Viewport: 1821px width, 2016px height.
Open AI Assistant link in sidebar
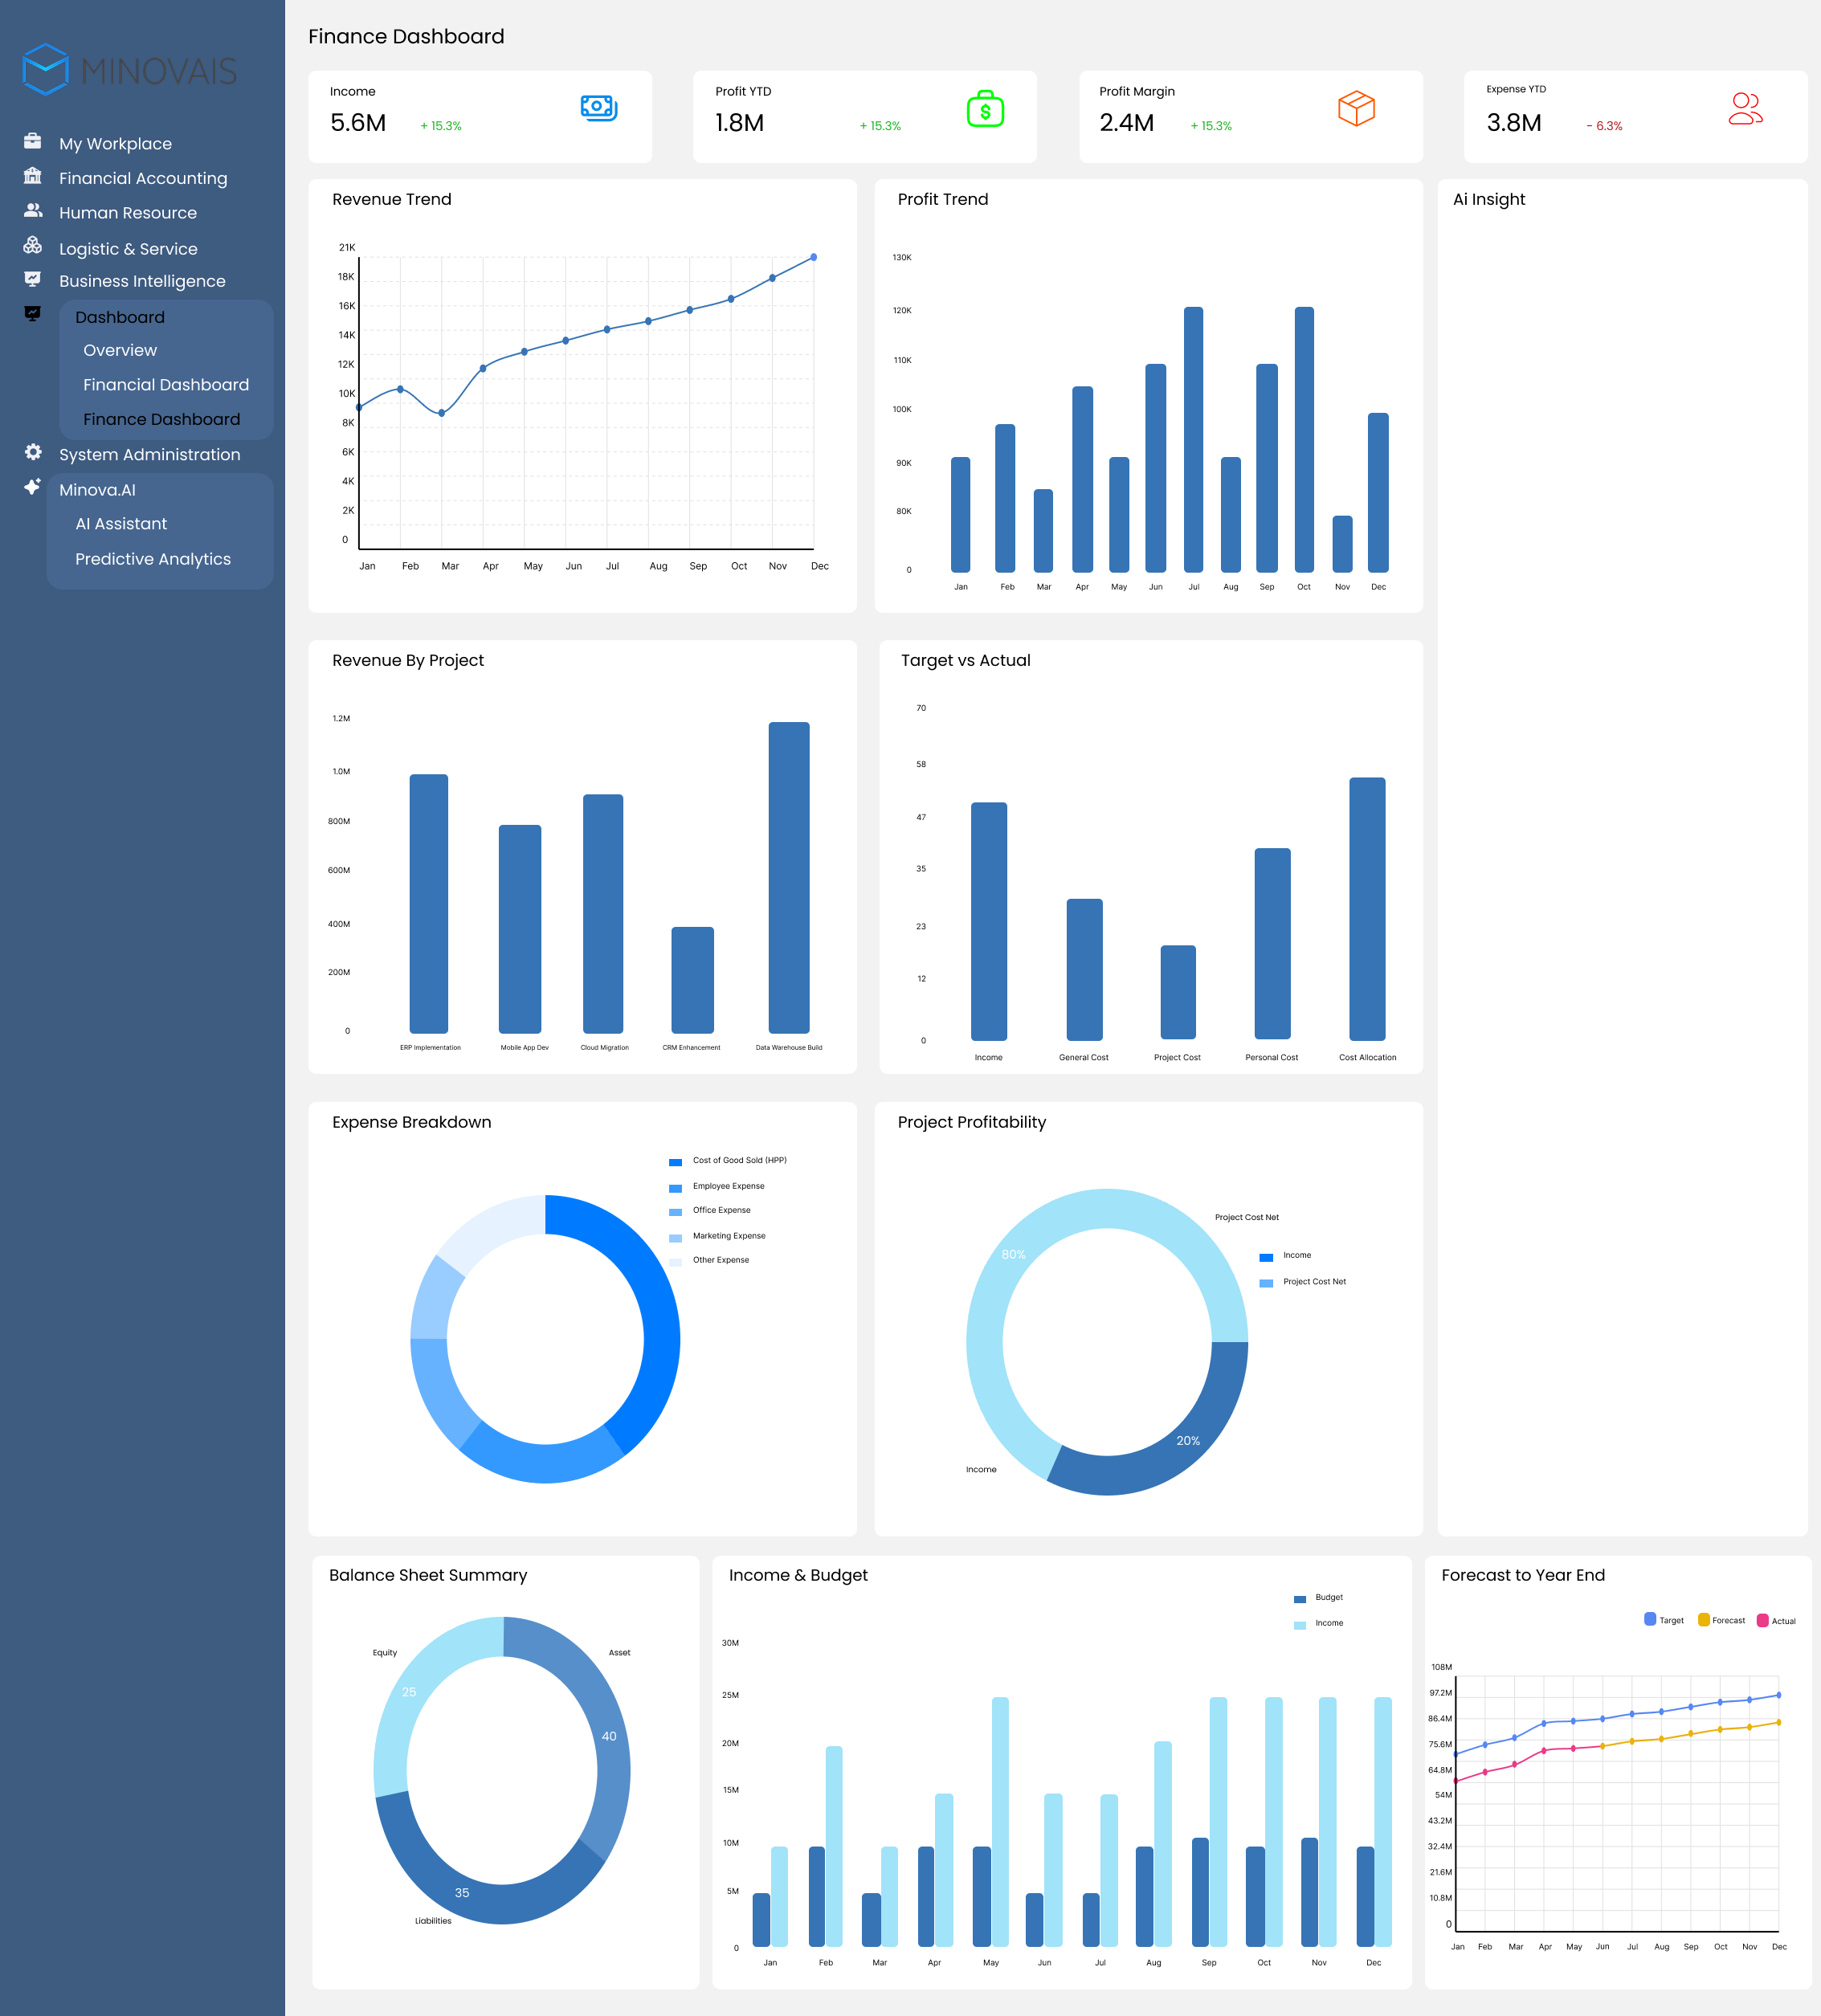coord(121,524)
